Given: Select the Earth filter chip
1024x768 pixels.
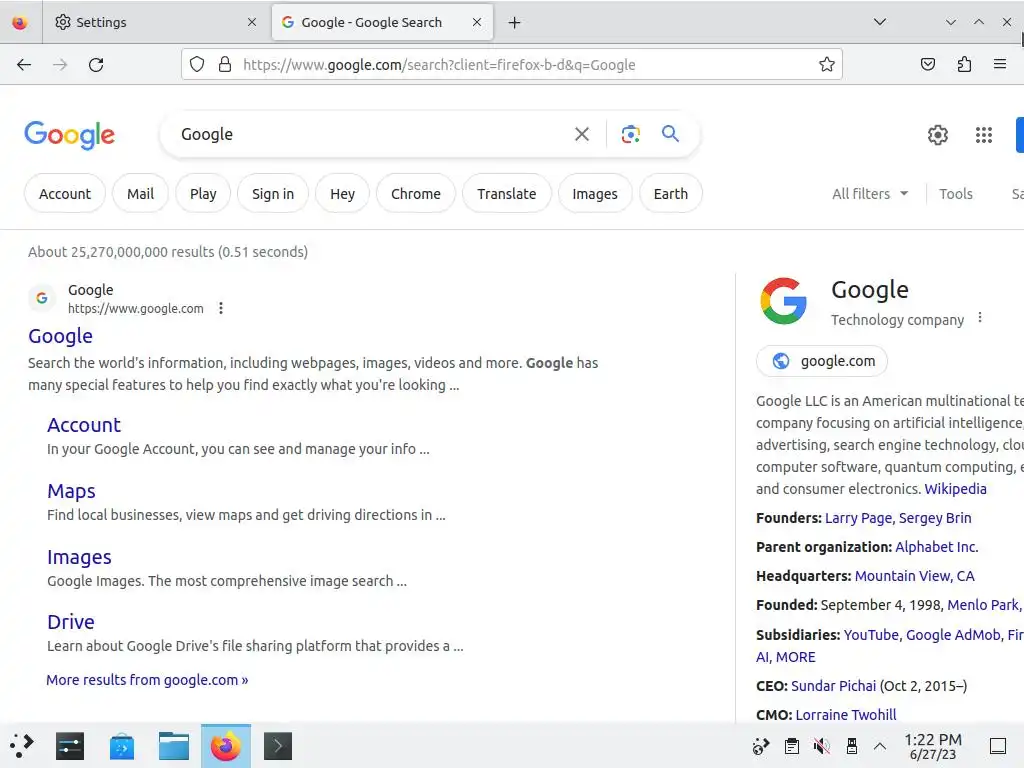Looking at the screenshot, I should [671, 194].
